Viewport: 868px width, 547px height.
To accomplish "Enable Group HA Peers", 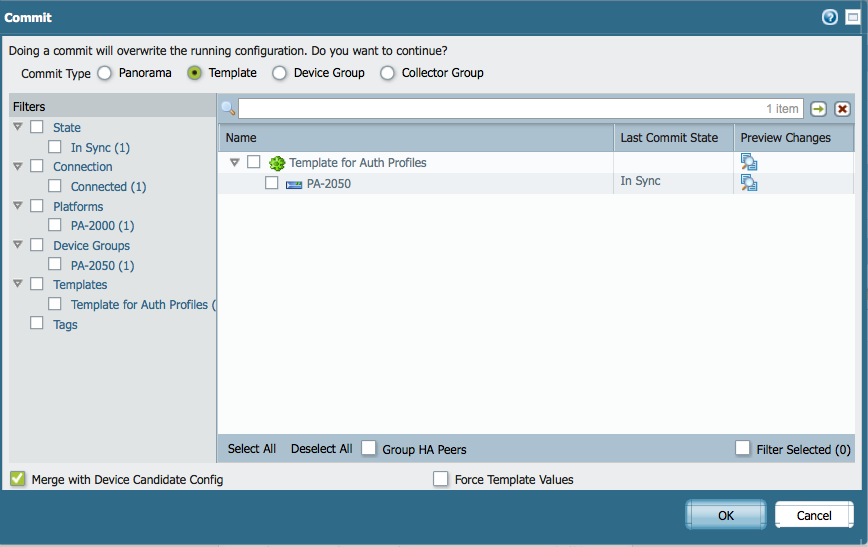I will click(369, 448).
